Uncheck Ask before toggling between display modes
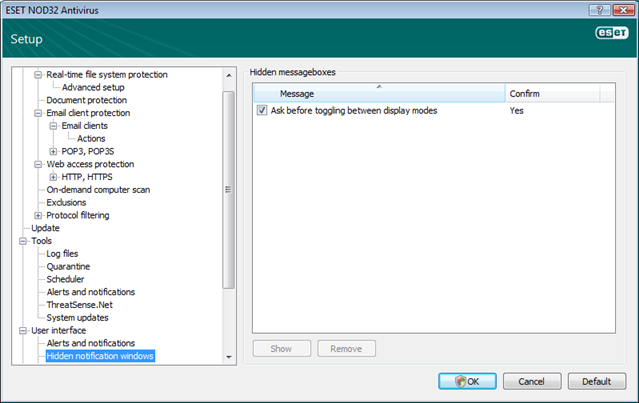The image size is (639, 403). 262,110
